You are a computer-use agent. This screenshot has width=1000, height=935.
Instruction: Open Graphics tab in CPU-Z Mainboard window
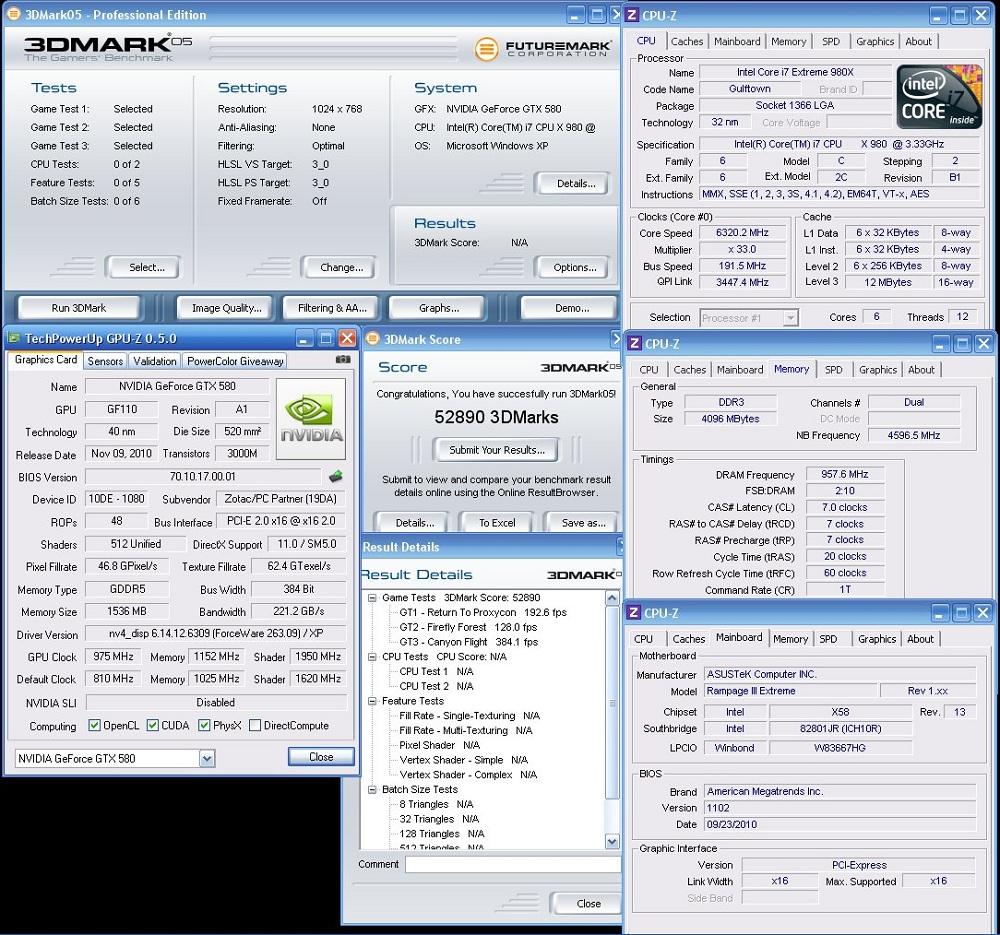coord(877,639)
